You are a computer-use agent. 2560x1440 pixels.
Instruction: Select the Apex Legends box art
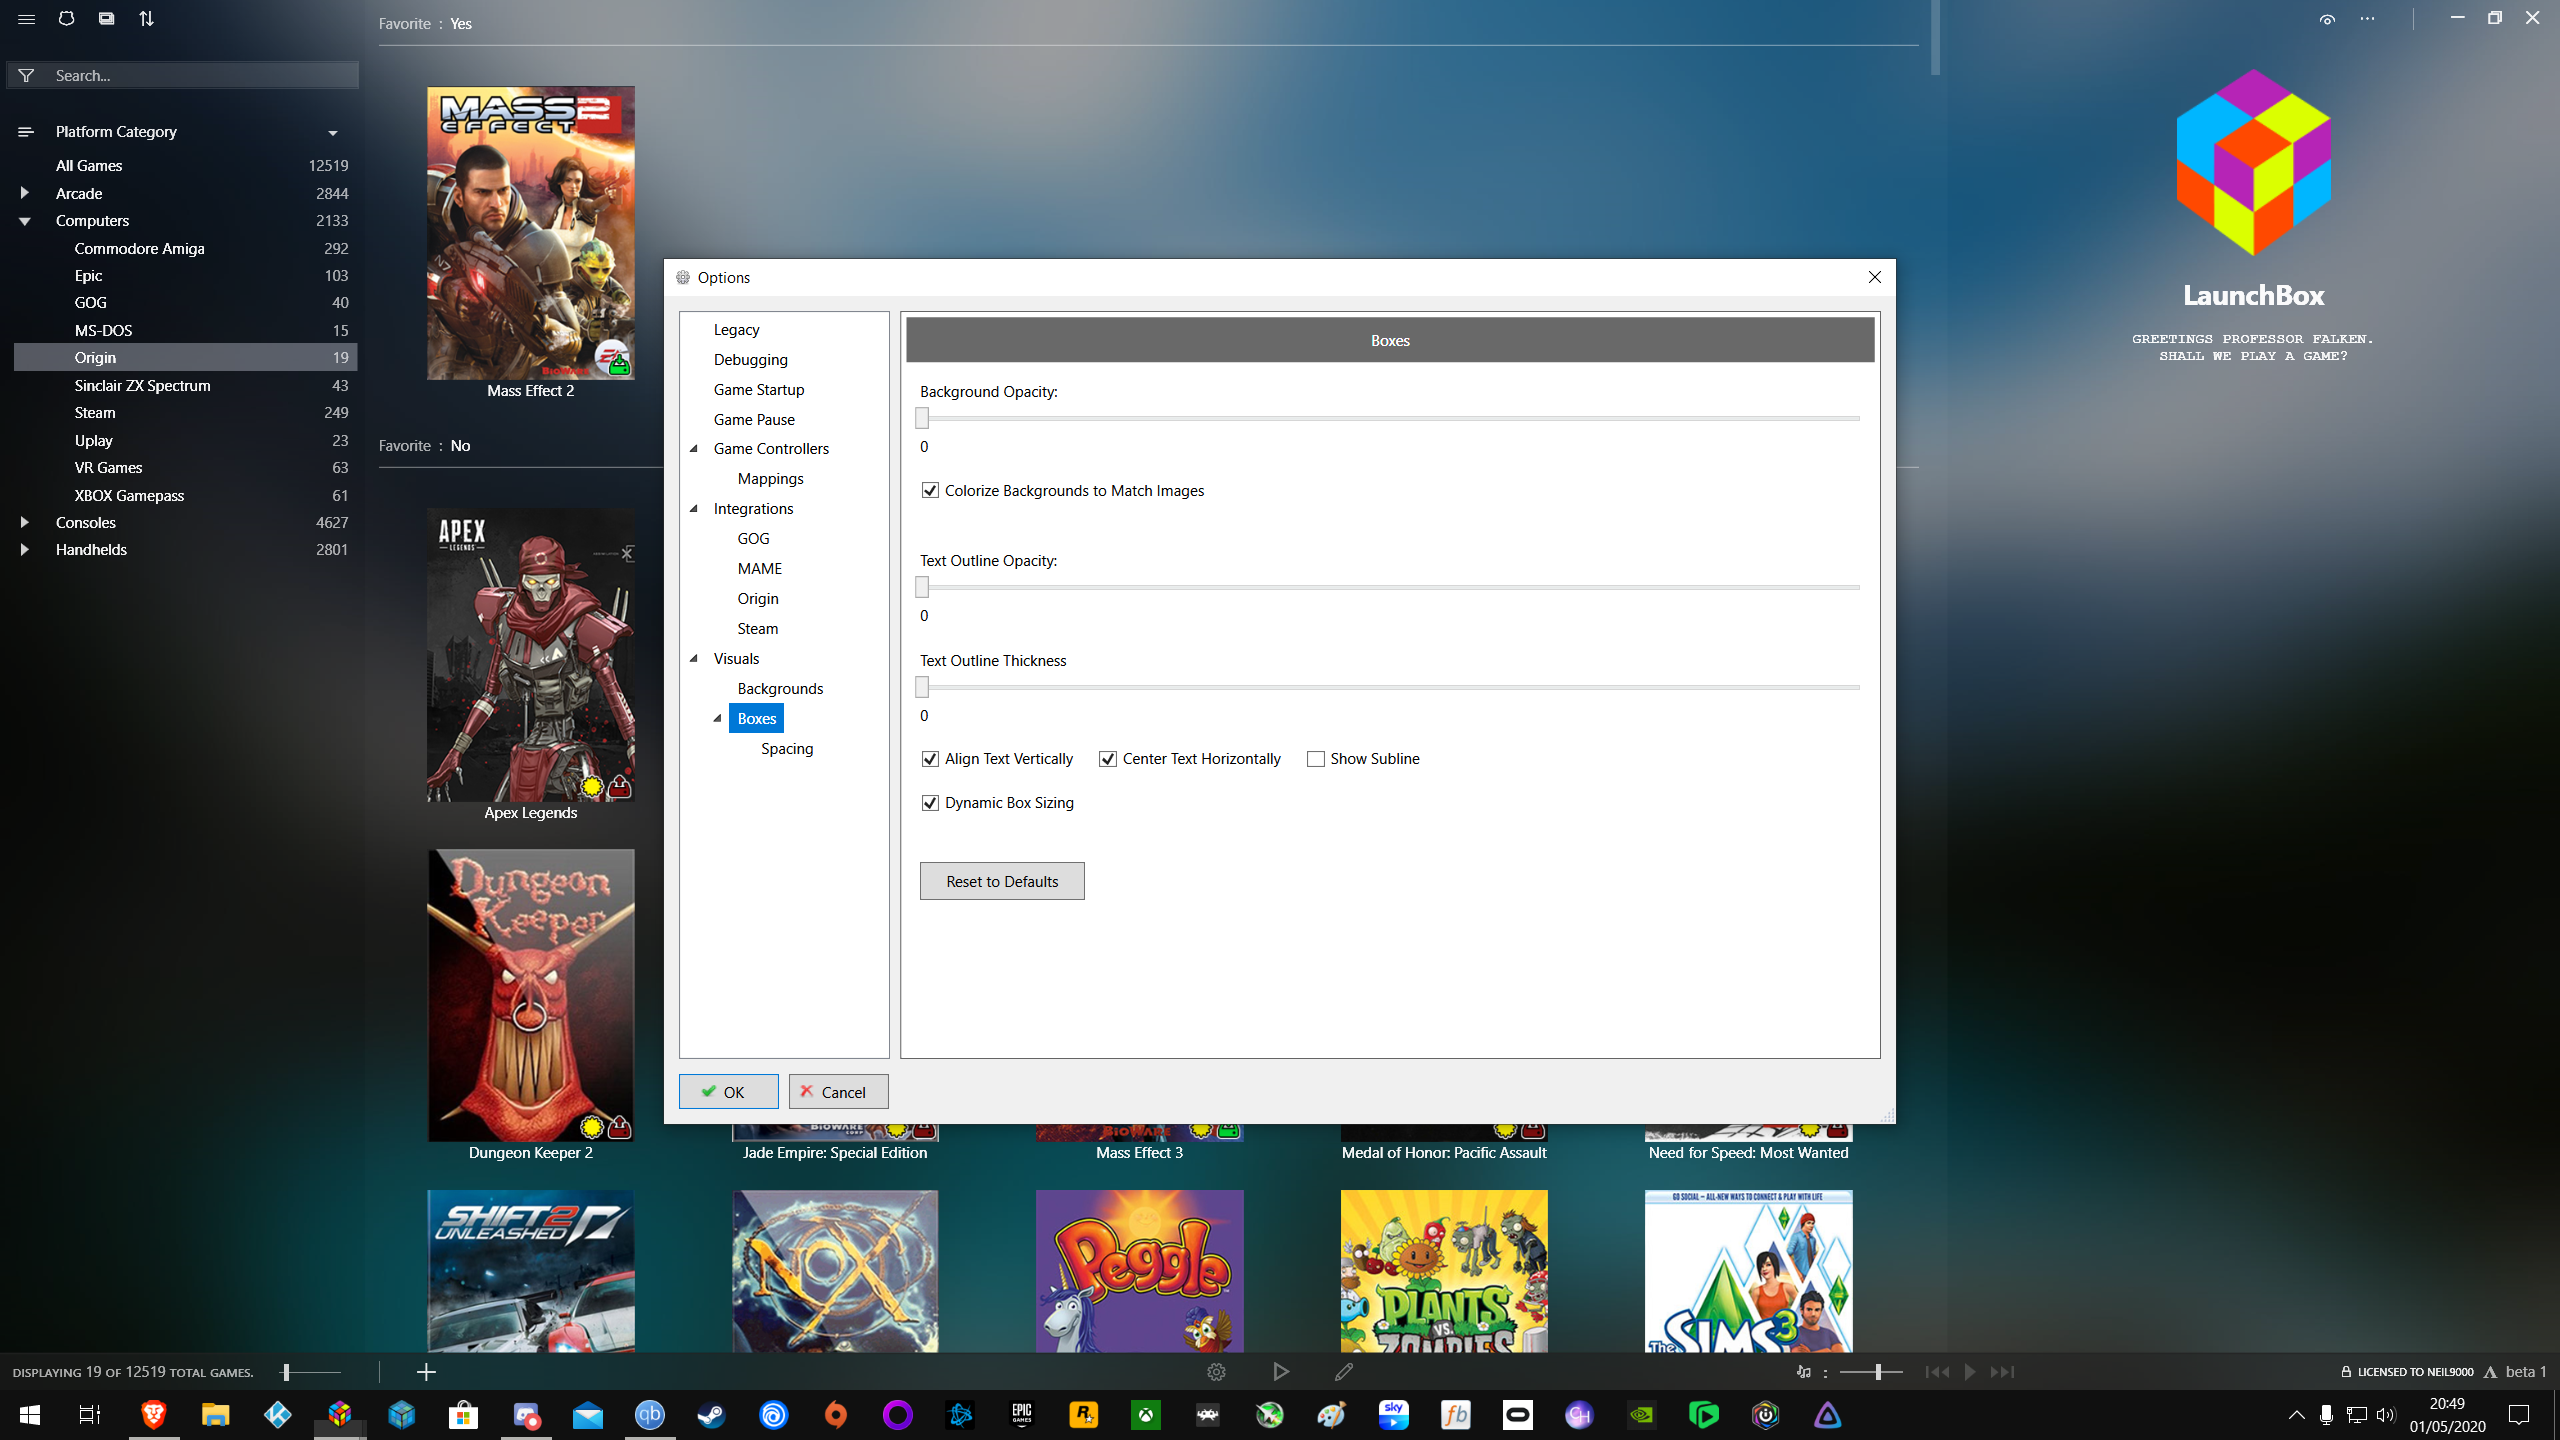tap(531, 655)
